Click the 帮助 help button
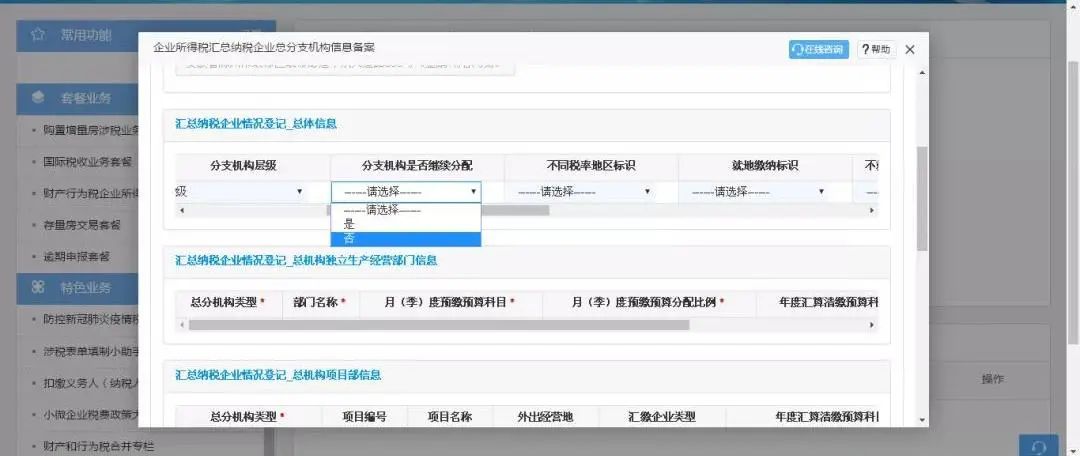The width and height of the screenshot is (1080, 456). click(x=876, y=49)
